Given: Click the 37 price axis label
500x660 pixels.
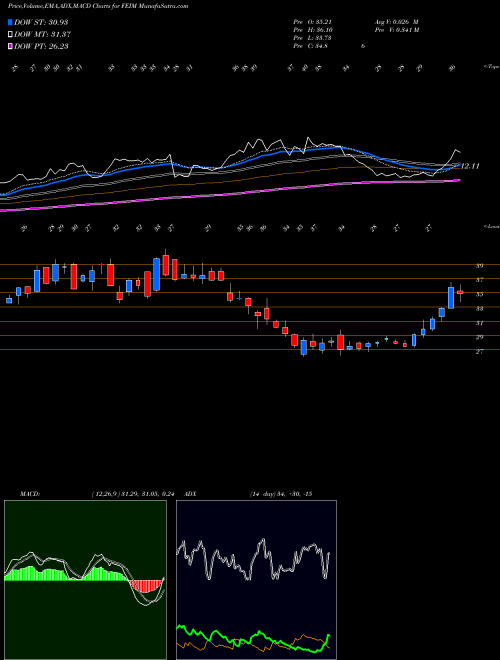Looking at the screenshot, I should pyautogui.click(x=479, y=280).
